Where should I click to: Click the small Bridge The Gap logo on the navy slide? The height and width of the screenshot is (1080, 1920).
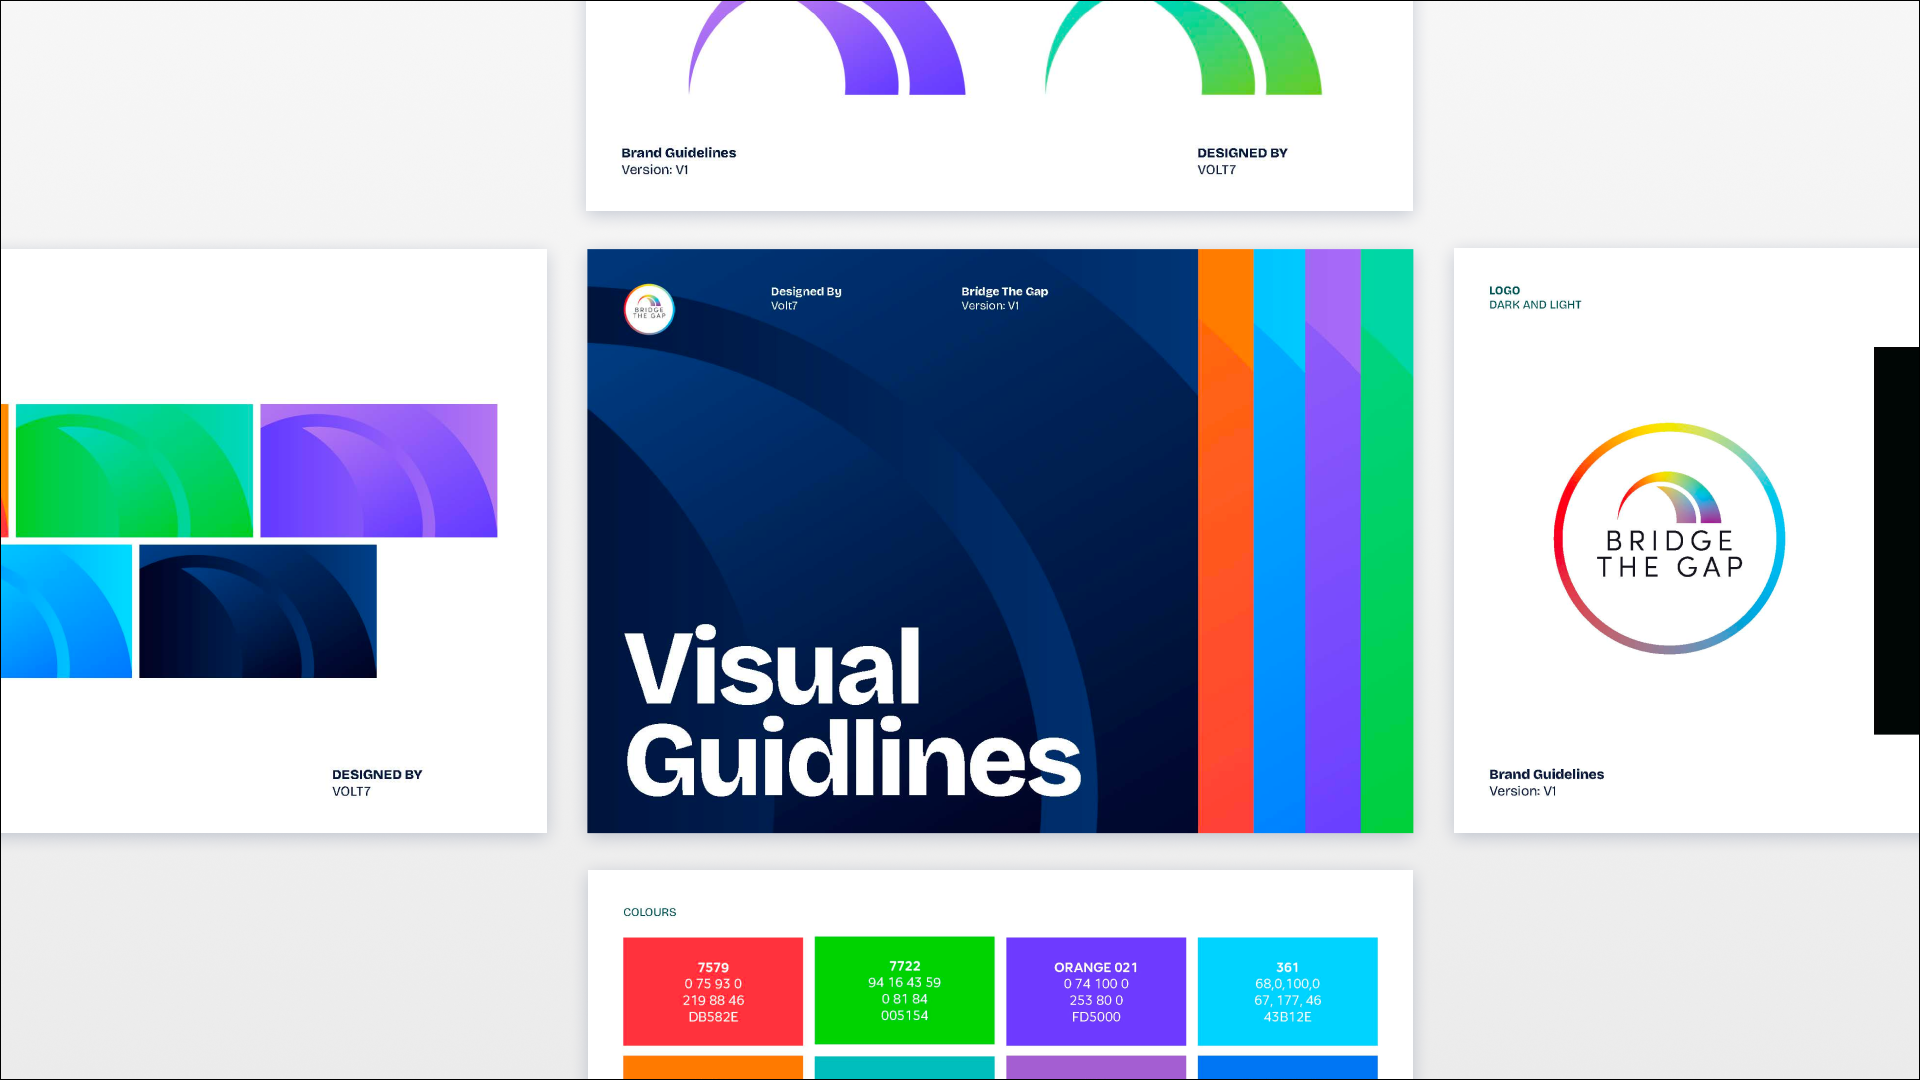pos(649,309)
